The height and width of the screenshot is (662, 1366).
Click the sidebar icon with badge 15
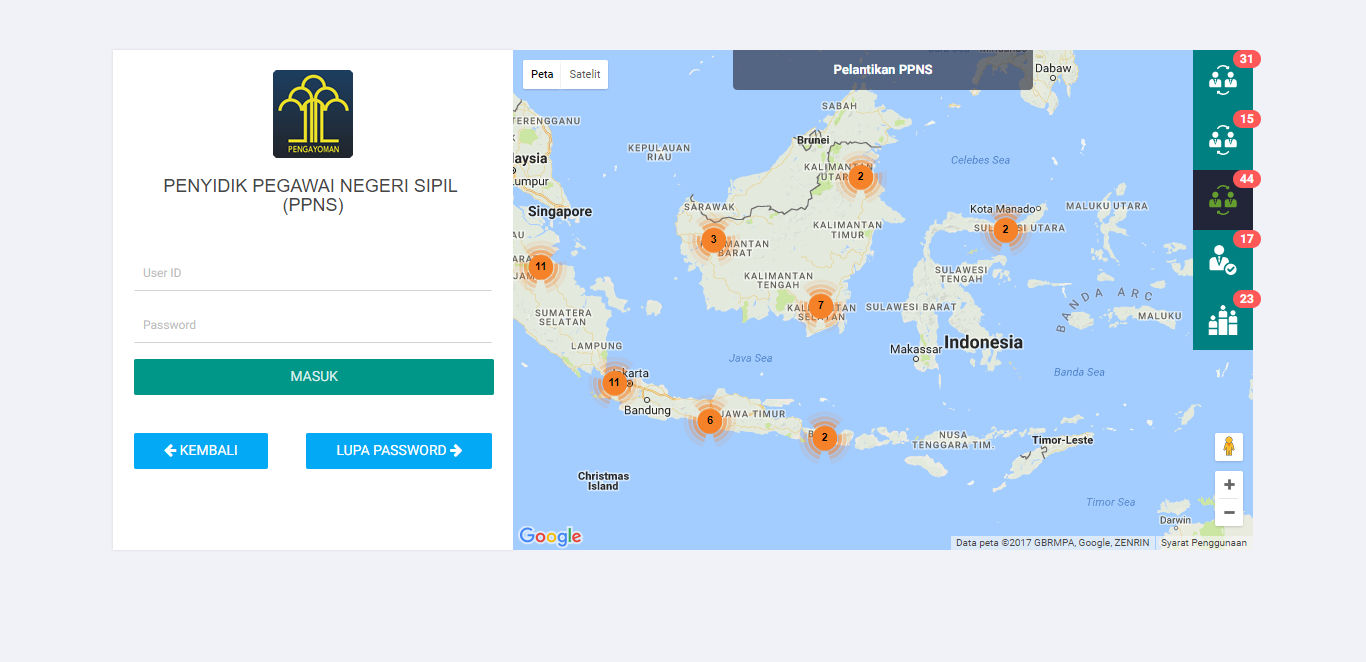(x=1222, y=140)
